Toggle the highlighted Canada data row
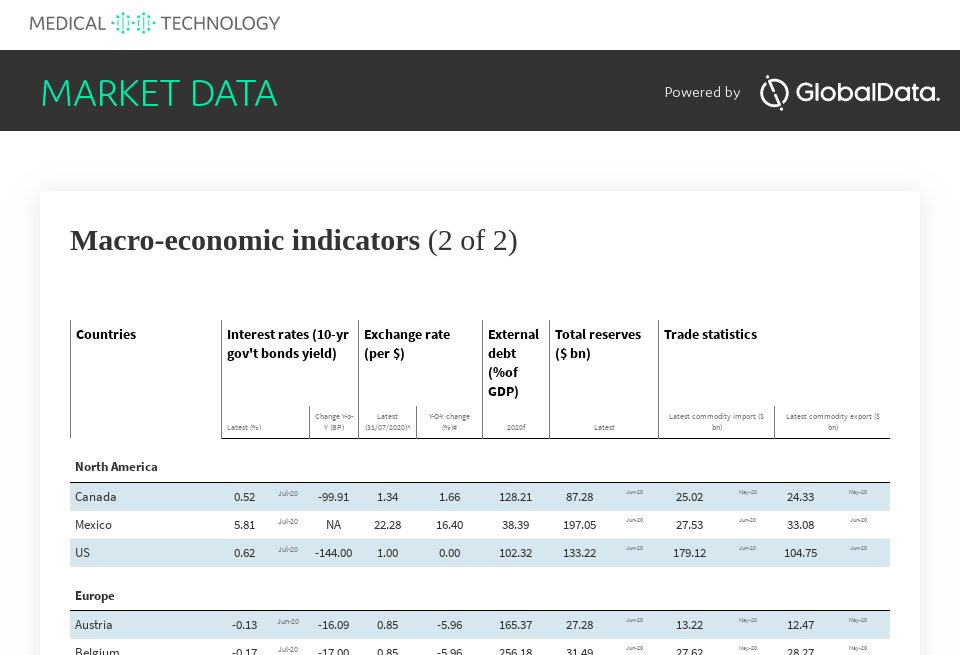 pyautogui.click(x=480, y=497)
